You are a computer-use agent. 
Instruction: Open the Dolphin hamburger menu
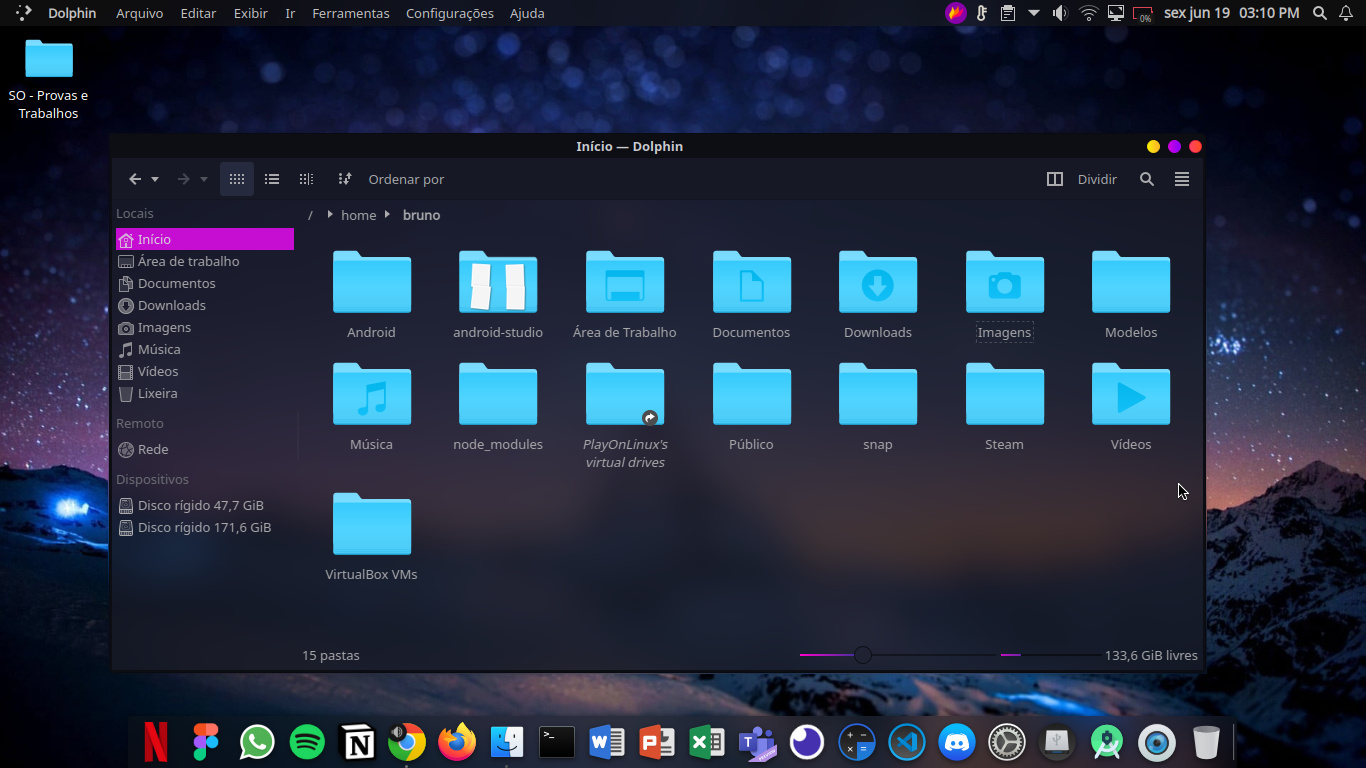point(1182,179)
